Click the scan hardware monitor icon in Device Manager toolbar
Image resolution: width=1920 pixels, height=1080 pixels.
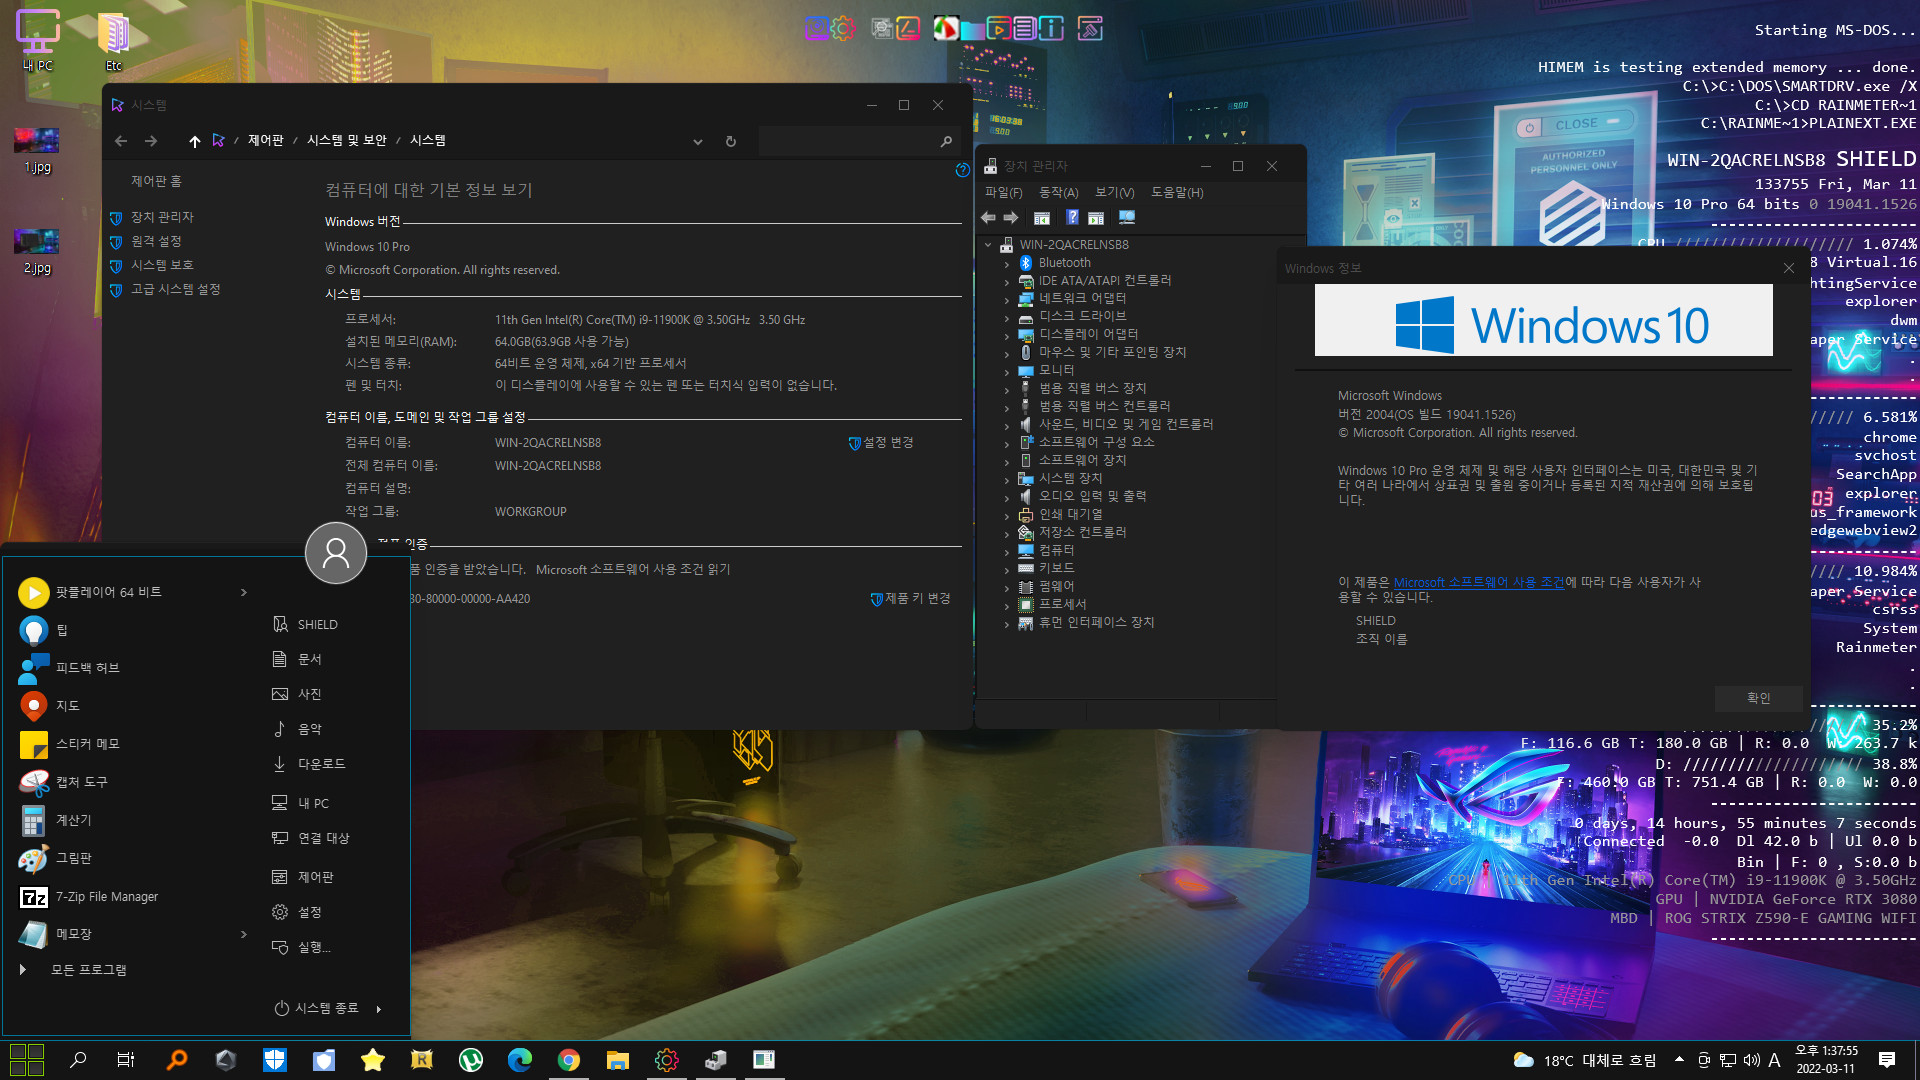[x=1127, y=217]
